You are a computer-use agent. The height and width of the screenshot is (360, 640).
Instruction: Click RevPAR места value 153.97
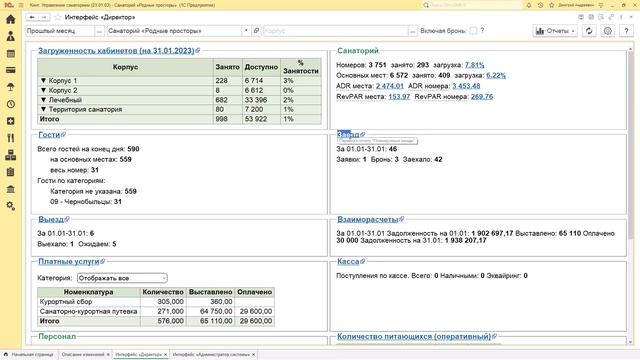[x=399, y=96]
